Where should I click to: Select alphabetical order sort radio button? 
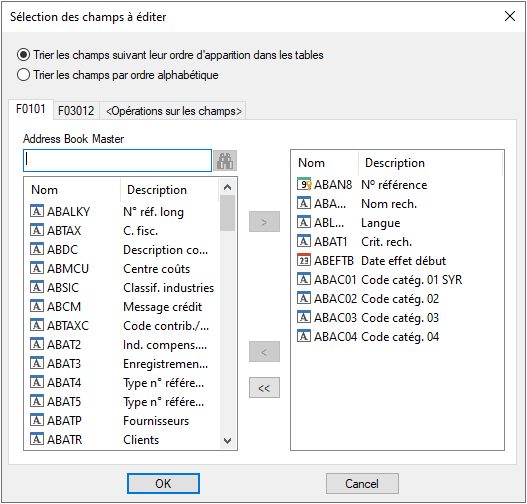23,75
